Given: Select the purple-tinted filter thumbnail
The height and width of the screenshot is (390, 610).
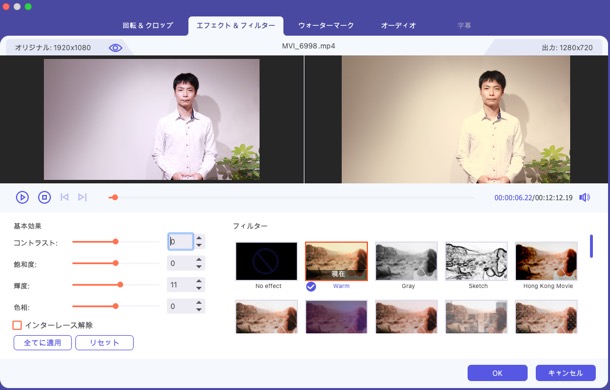Looking at the screenshot, I should tap(337, 317).
